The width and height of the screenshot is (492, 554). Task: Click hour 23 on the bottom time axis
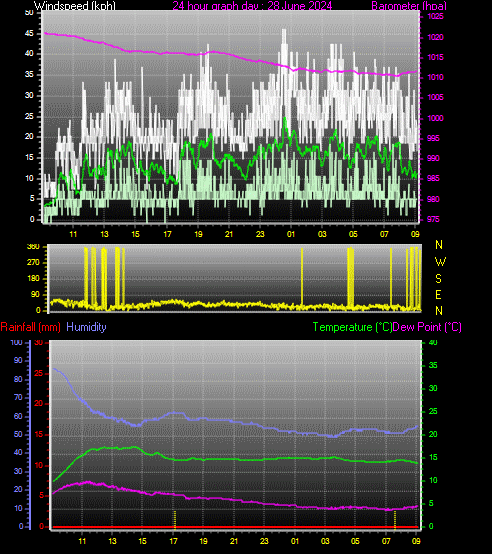(x=264, y=541)
